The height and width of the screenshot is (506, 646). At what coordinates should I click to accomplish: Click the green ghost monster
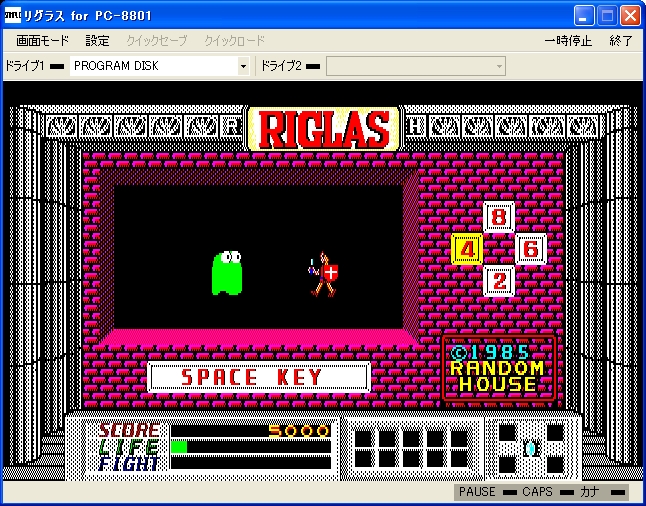point(227,273)
